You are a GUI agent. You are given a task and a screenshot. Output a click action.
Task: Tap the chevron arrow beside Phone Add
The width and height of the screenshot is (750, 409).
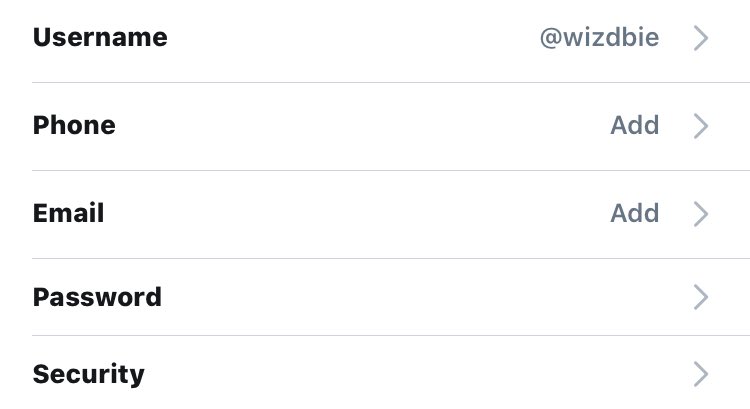coord(701,126)
